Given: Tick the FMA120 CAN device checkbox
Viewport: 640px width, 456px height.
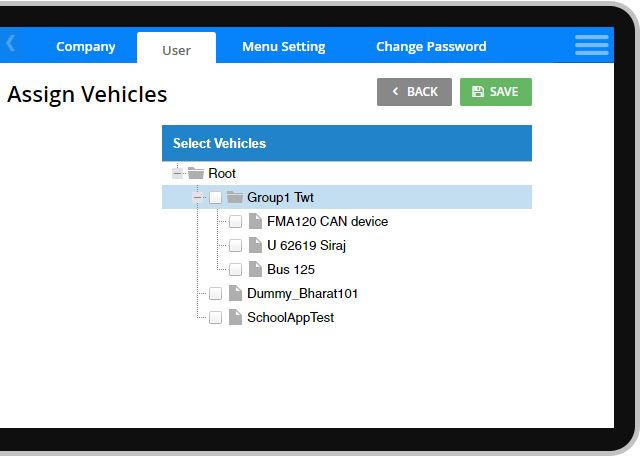Looking at the screenshot, I should click(x=235, y=222).
